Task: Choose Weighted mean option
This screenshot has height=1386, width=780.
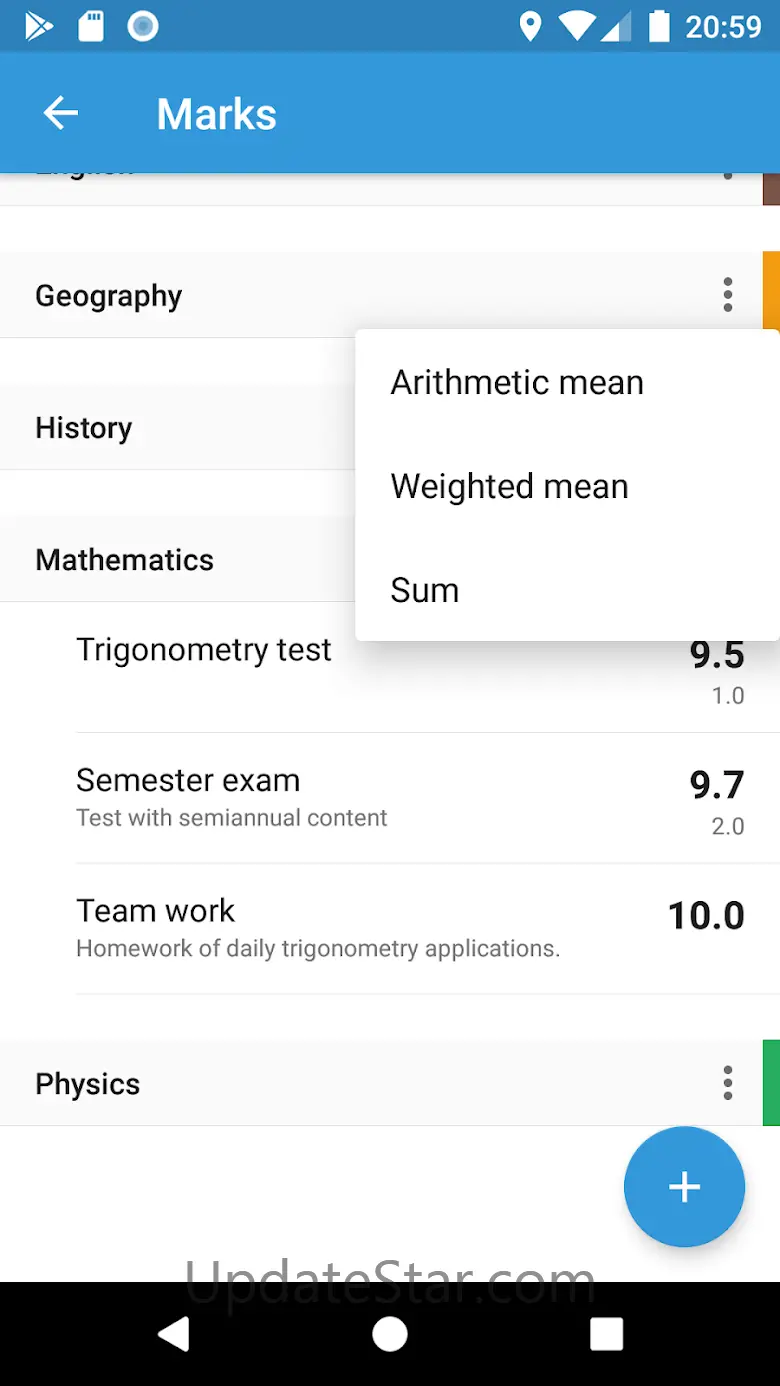Action: [x=509, y=486]
